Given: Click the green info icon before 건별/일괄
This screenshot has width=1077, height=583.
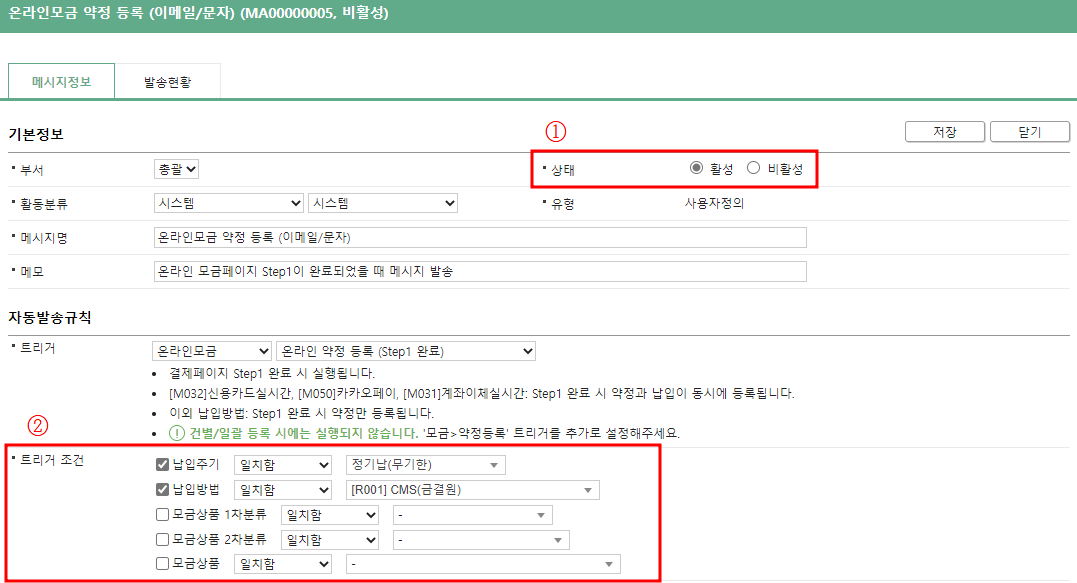Looking at the screenshot, I should click(177, 433).
